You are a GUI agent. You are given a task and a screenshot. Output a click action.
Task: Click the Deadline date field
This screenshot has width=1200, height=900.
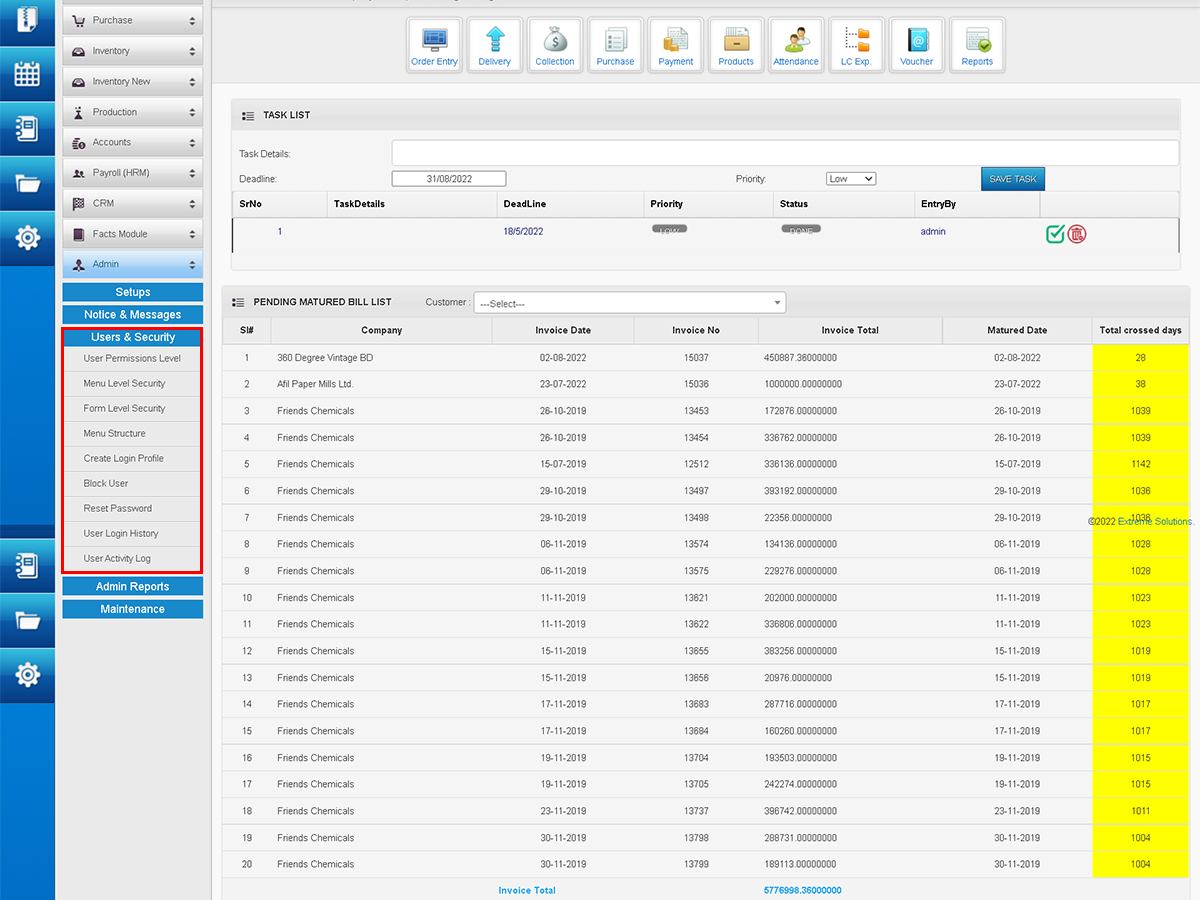tap(449, 179)
